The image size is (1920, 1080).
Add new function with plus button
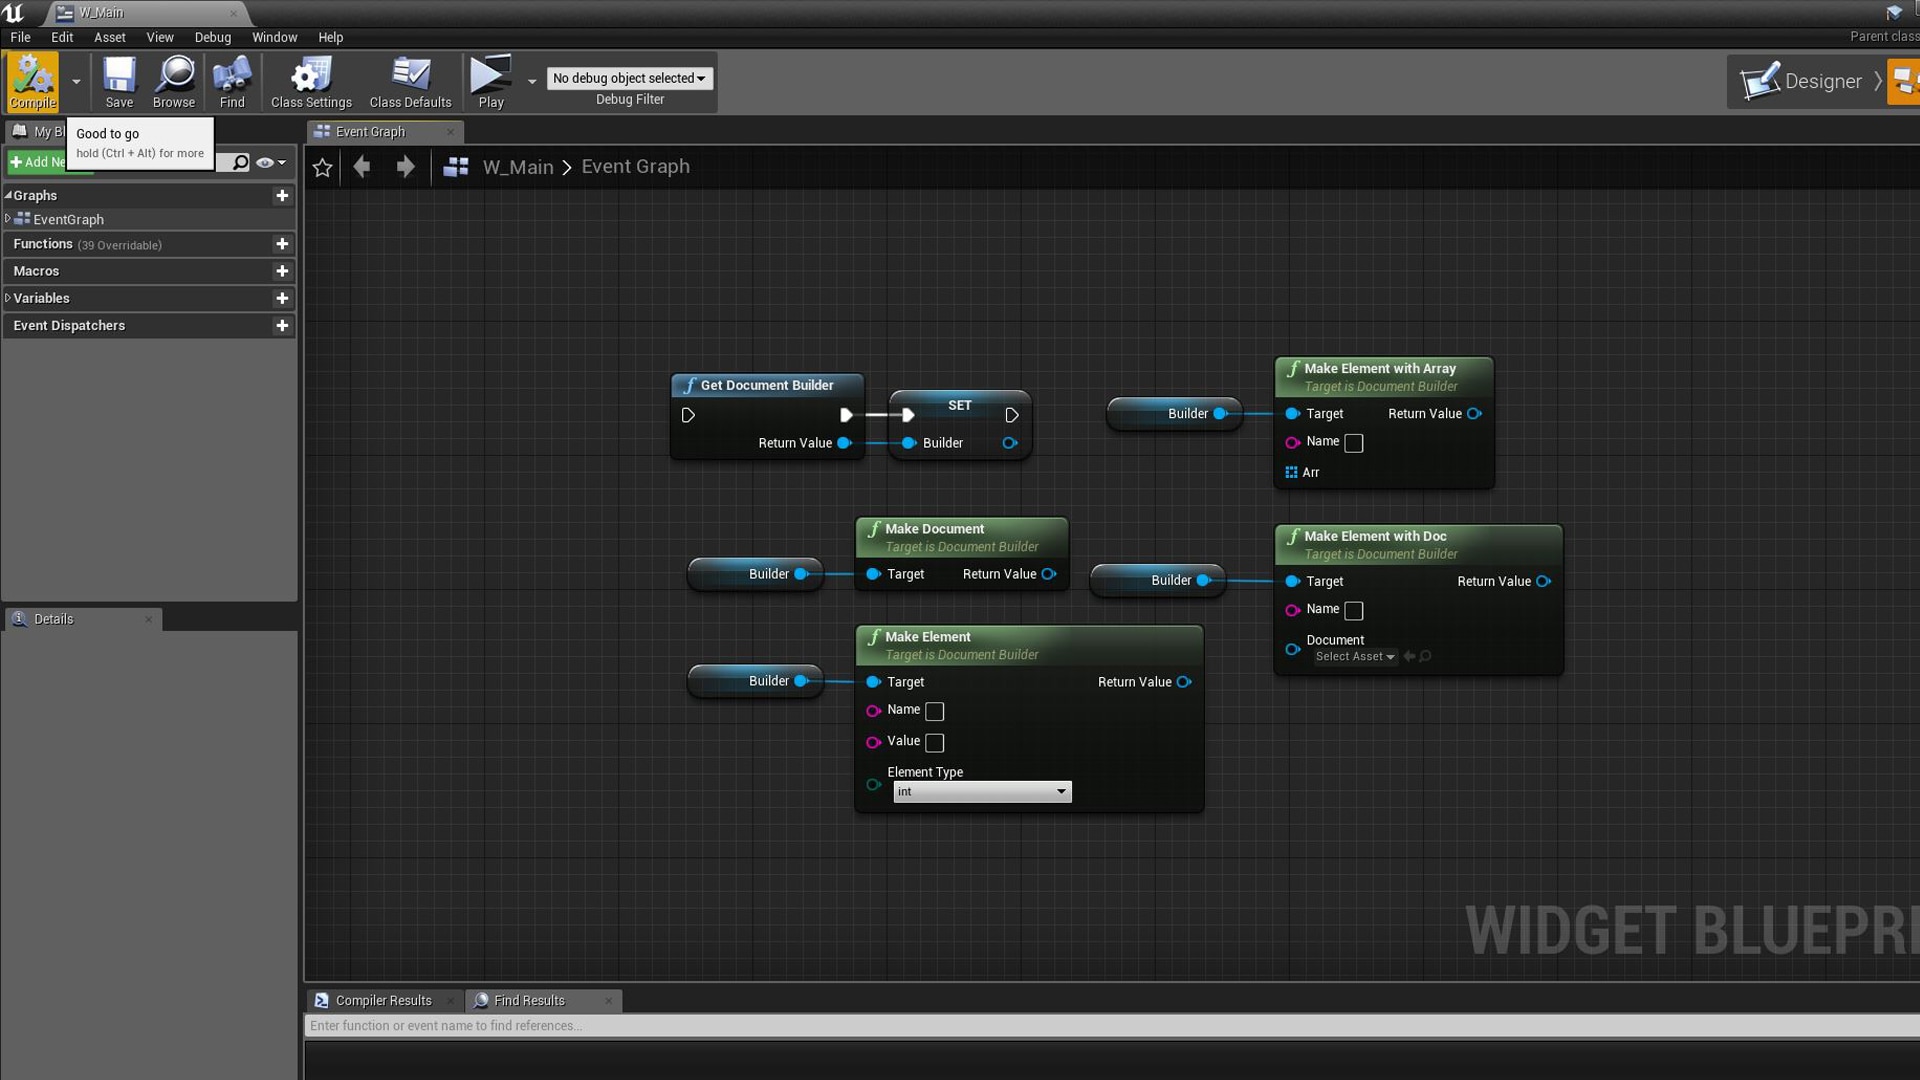(282, 244)
